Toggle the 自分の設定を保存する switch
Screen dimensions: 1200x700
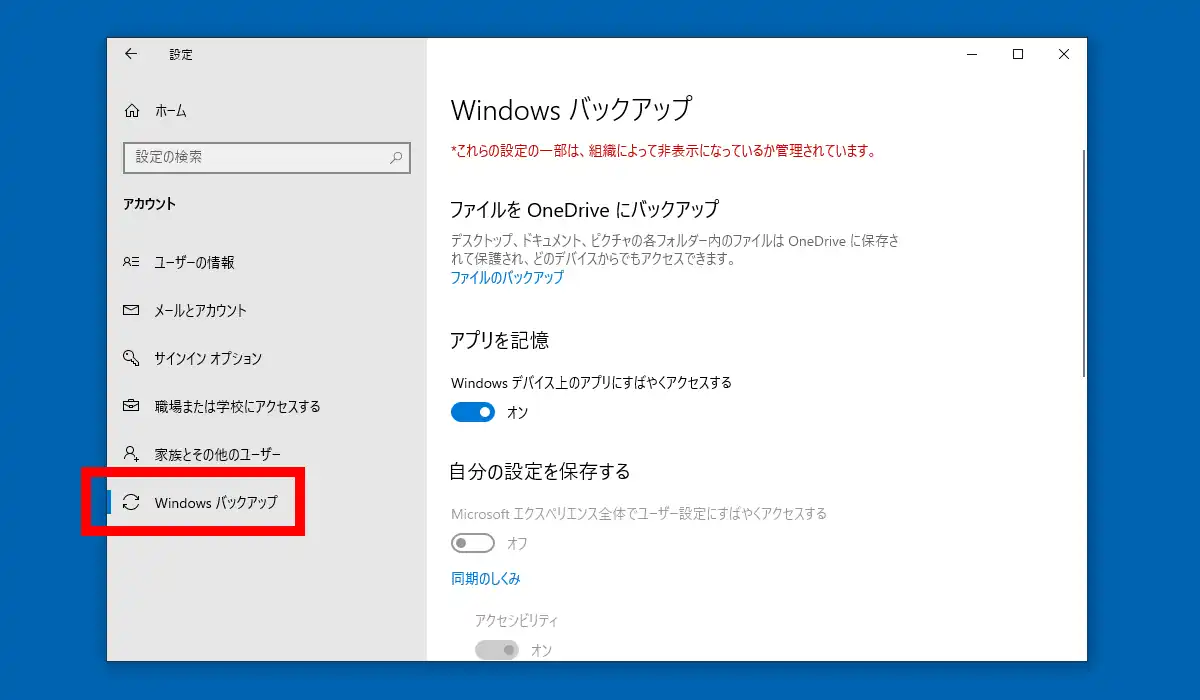[x=473, y=543]
